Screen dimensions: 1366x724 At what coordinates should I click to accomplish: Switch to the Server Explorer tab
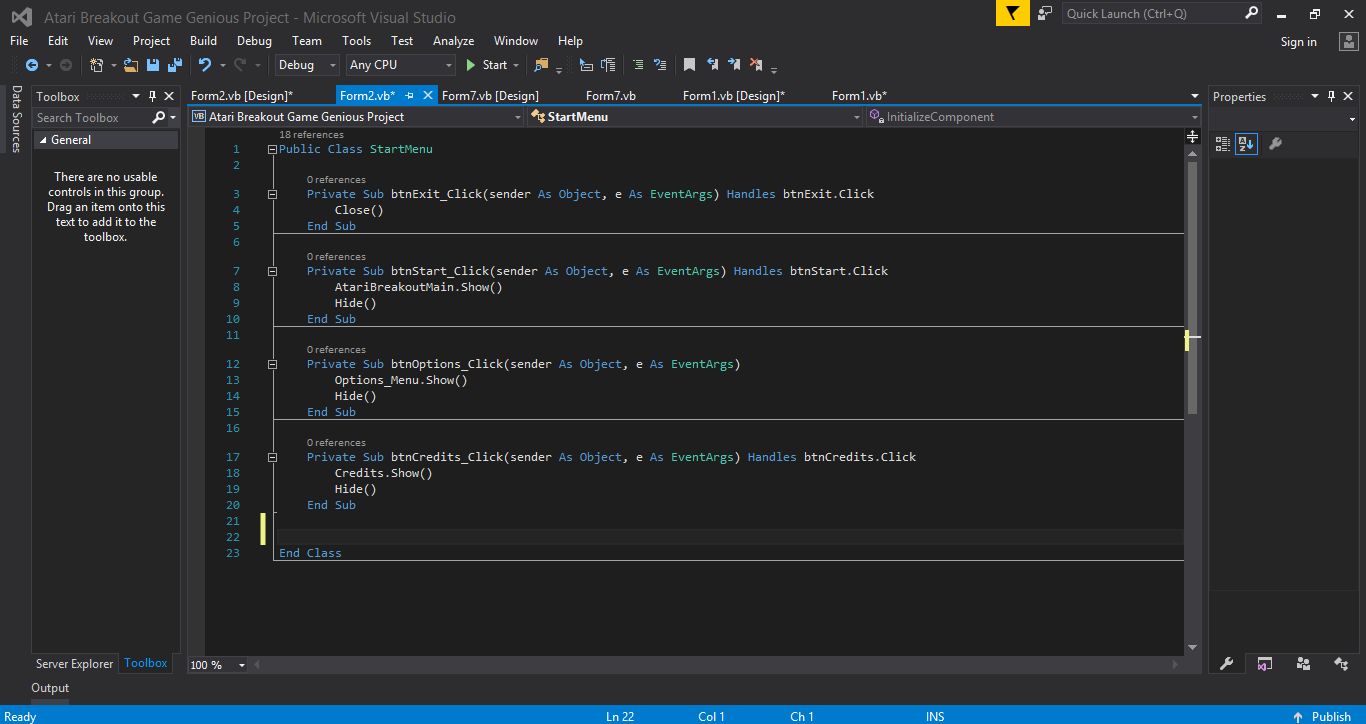[x=75, y=664]
